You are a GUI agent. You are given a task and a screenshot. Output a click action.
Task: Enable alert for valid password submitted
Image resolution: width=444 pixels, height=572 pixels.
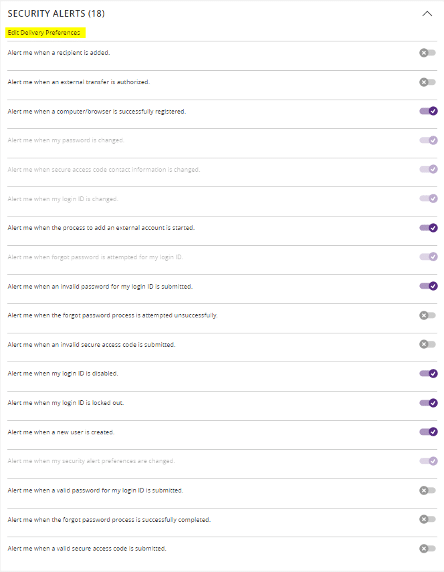[428, 490]
